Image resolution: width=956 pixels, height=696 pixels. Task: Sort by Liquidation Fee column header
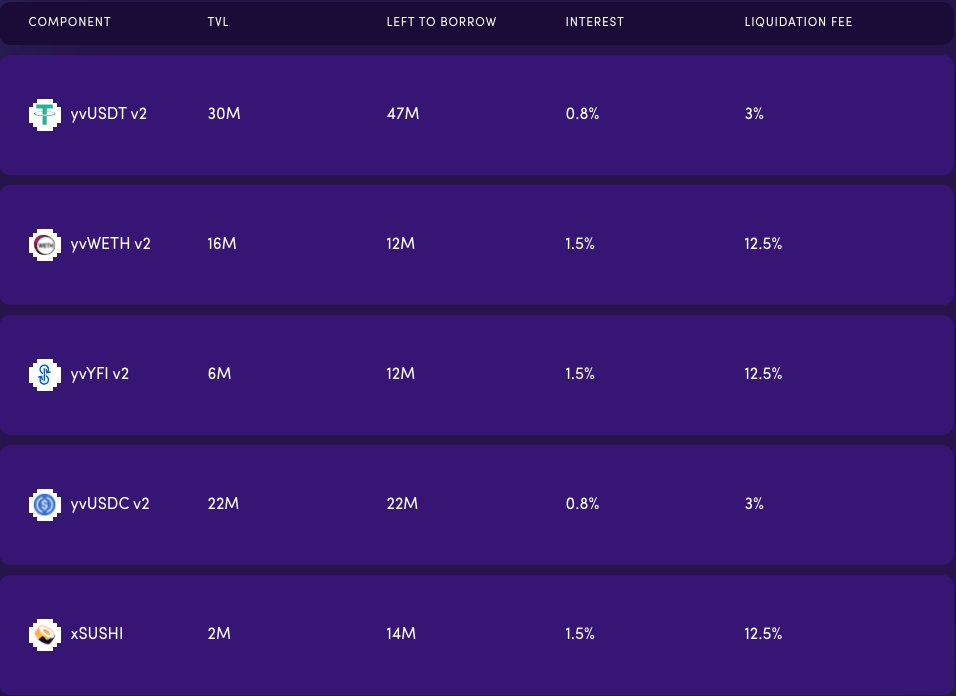798,22
